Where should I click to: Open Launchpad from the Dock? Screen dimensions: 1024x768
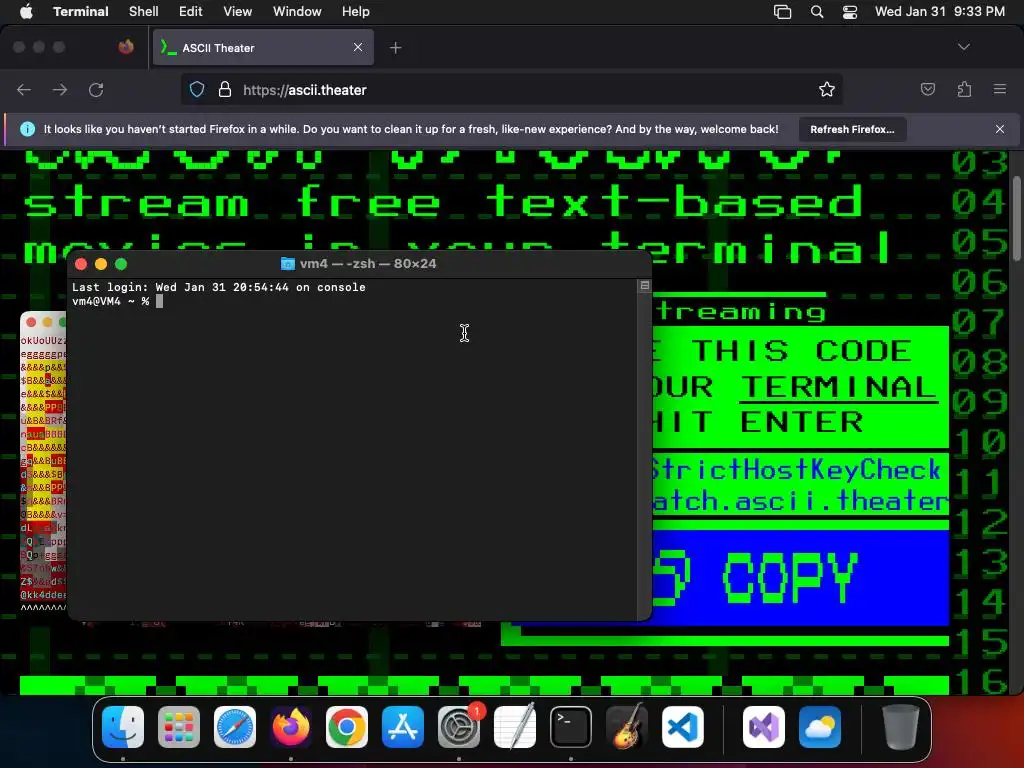179,727
